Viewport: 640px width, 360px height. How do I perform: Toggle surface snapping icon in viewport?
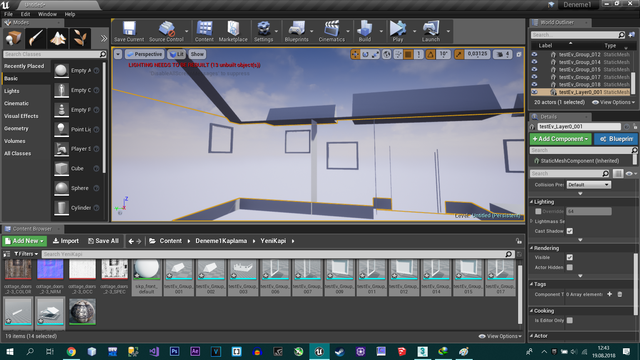tap(398, 54)
